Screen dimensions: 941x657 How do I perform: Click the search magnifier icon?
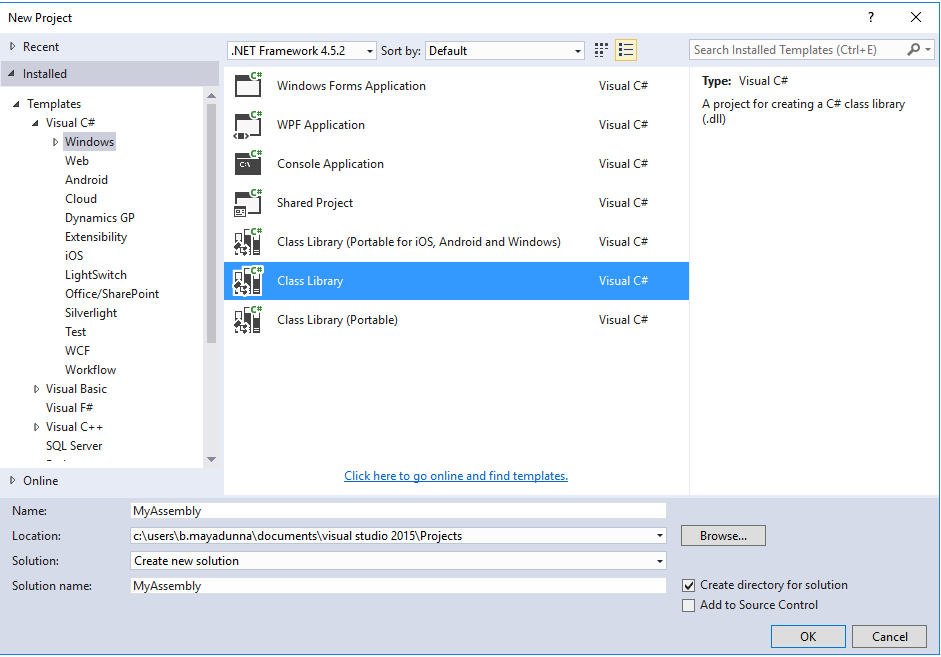[913, 50]
